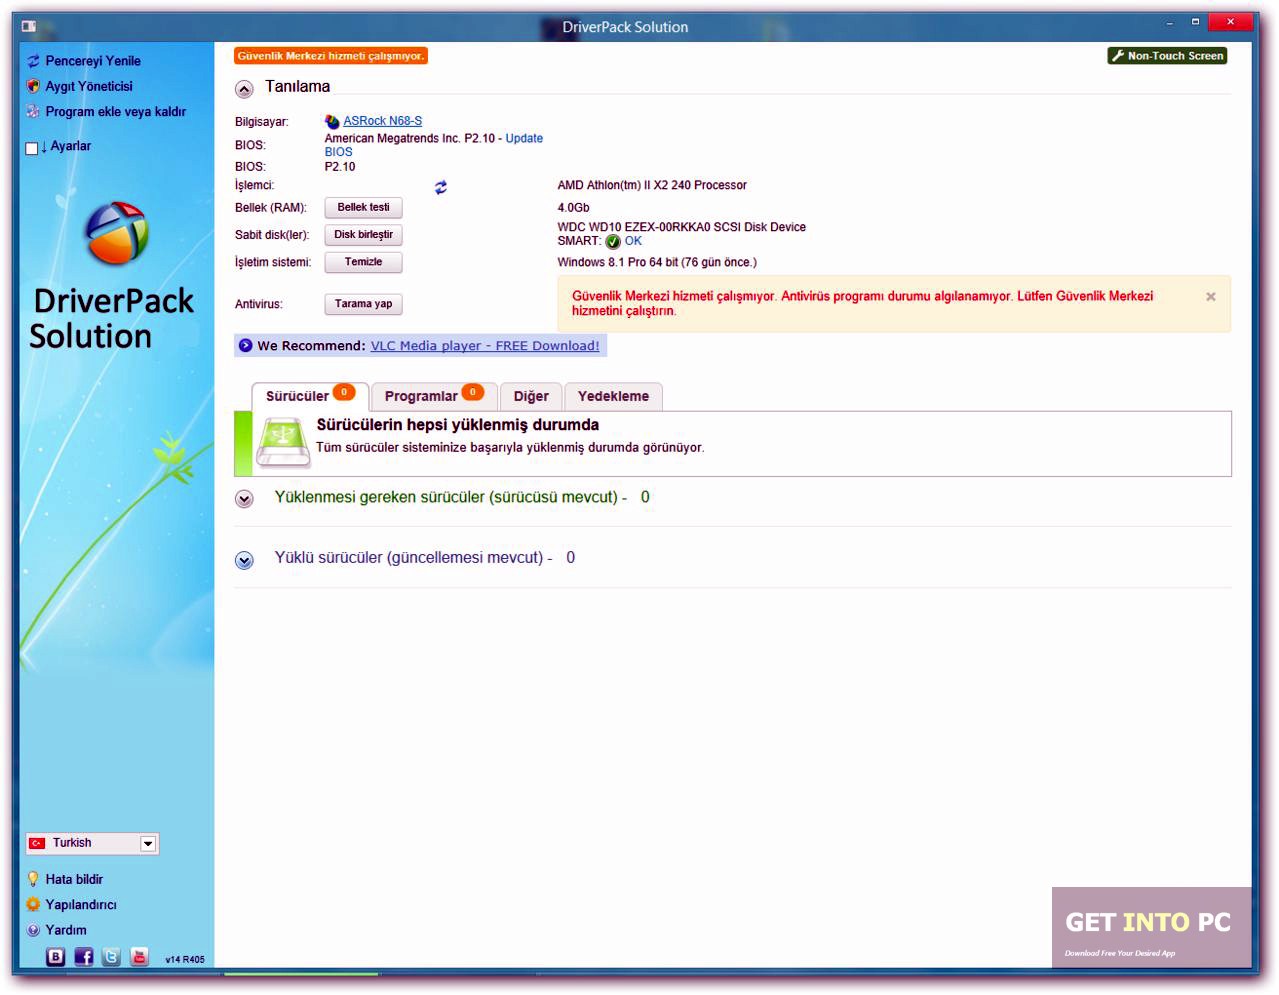Viewport: 1279px width, 995px height.
Task: Click the processor refresh arrows icon
Action: click(441, 187)
